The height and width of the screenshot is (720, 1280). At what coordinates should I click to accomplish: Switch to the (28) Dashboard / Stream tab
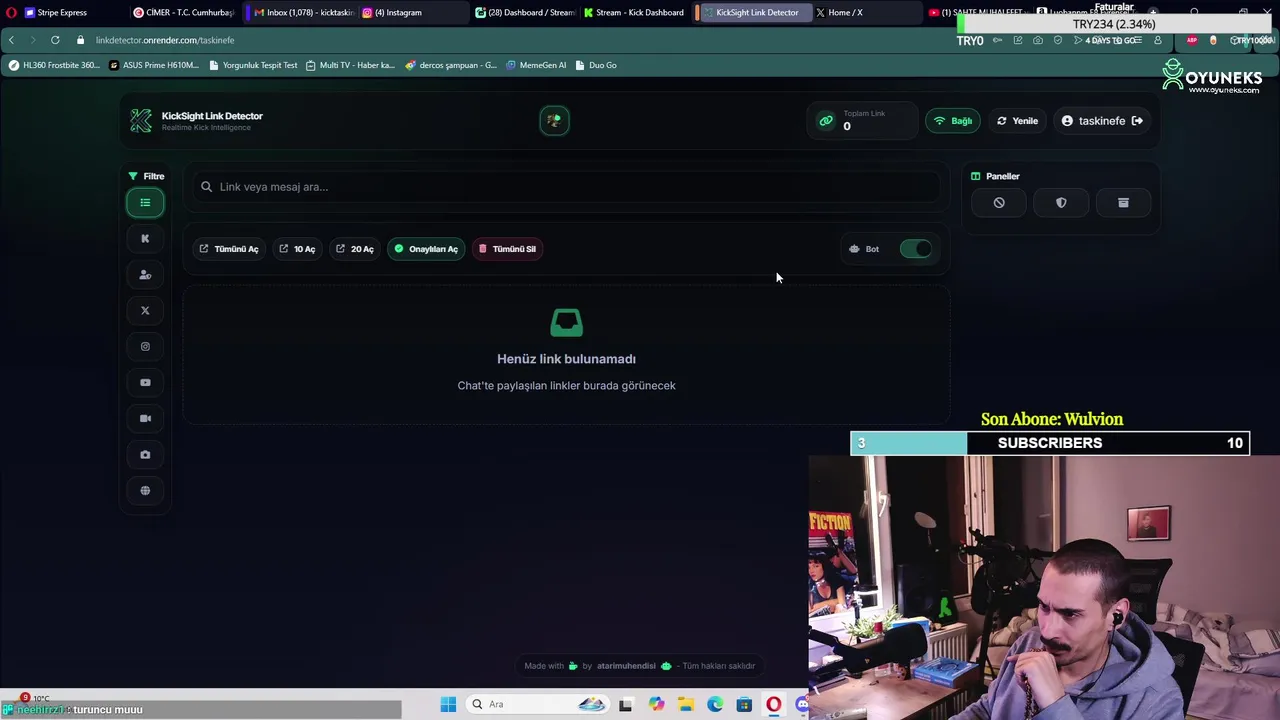525,12
